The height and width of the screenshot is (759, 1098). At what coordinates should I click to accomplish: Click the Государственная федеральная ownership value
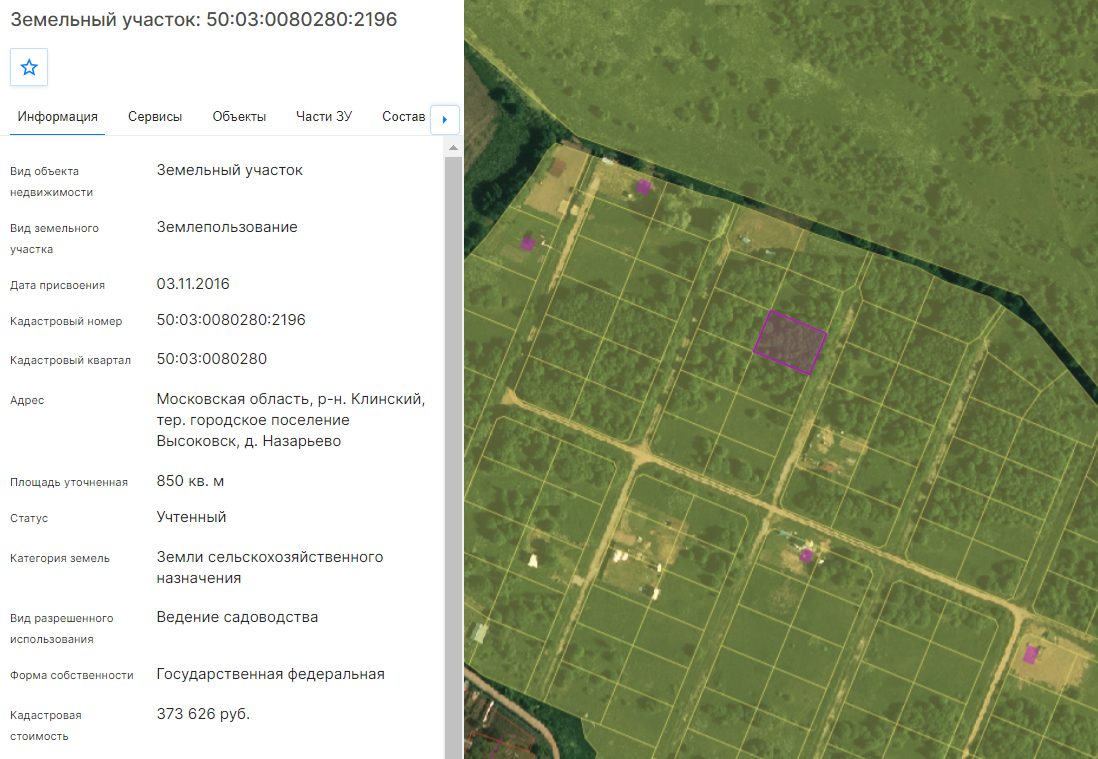tap(270, 674)
